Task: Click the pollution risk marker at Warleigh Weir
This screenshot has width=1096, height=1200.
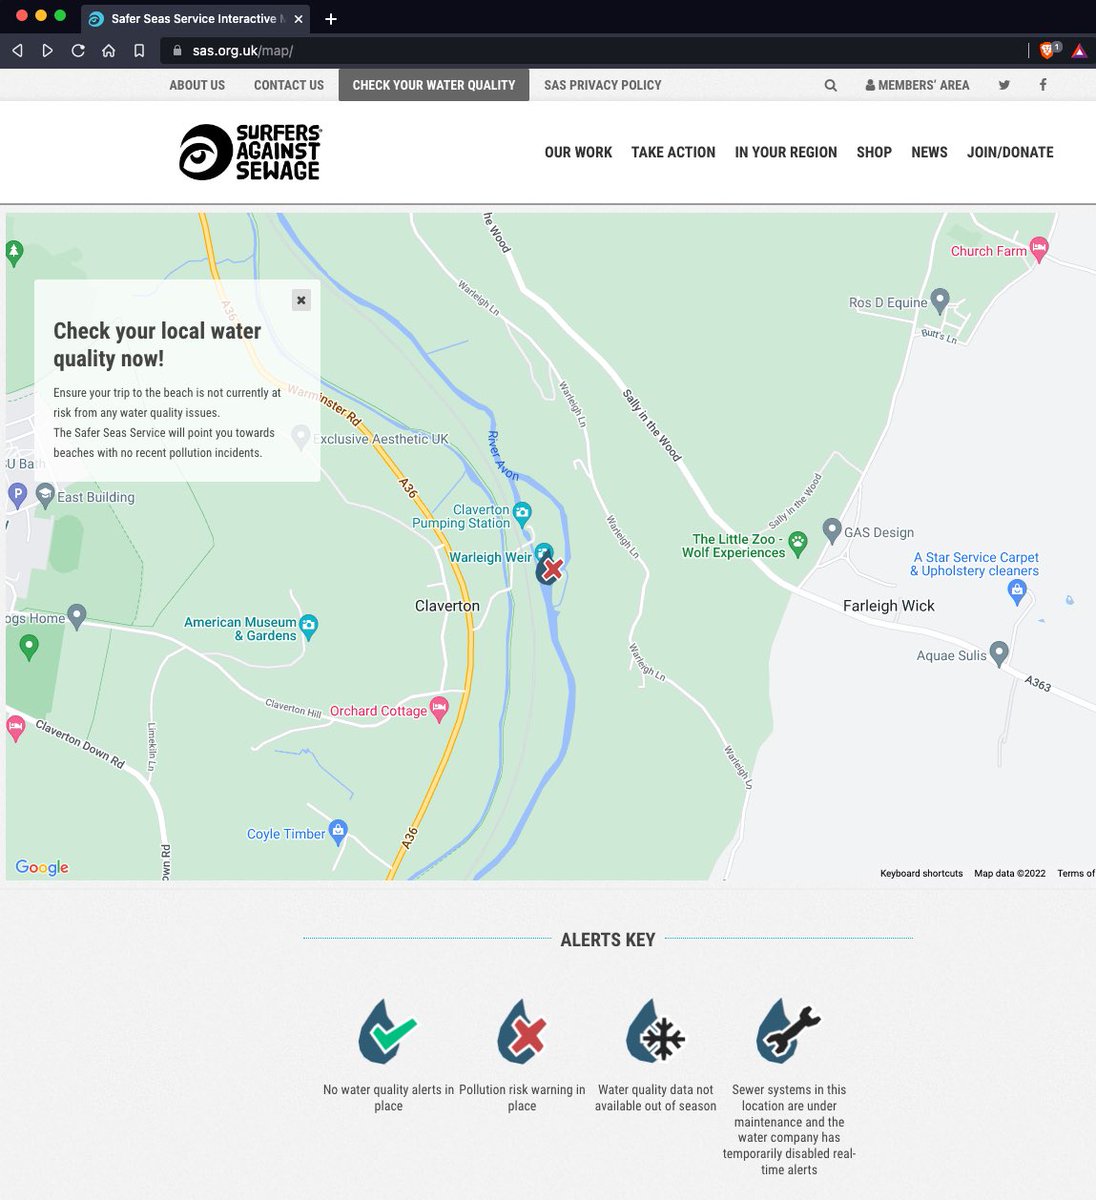Action: (x=551, y=570)
